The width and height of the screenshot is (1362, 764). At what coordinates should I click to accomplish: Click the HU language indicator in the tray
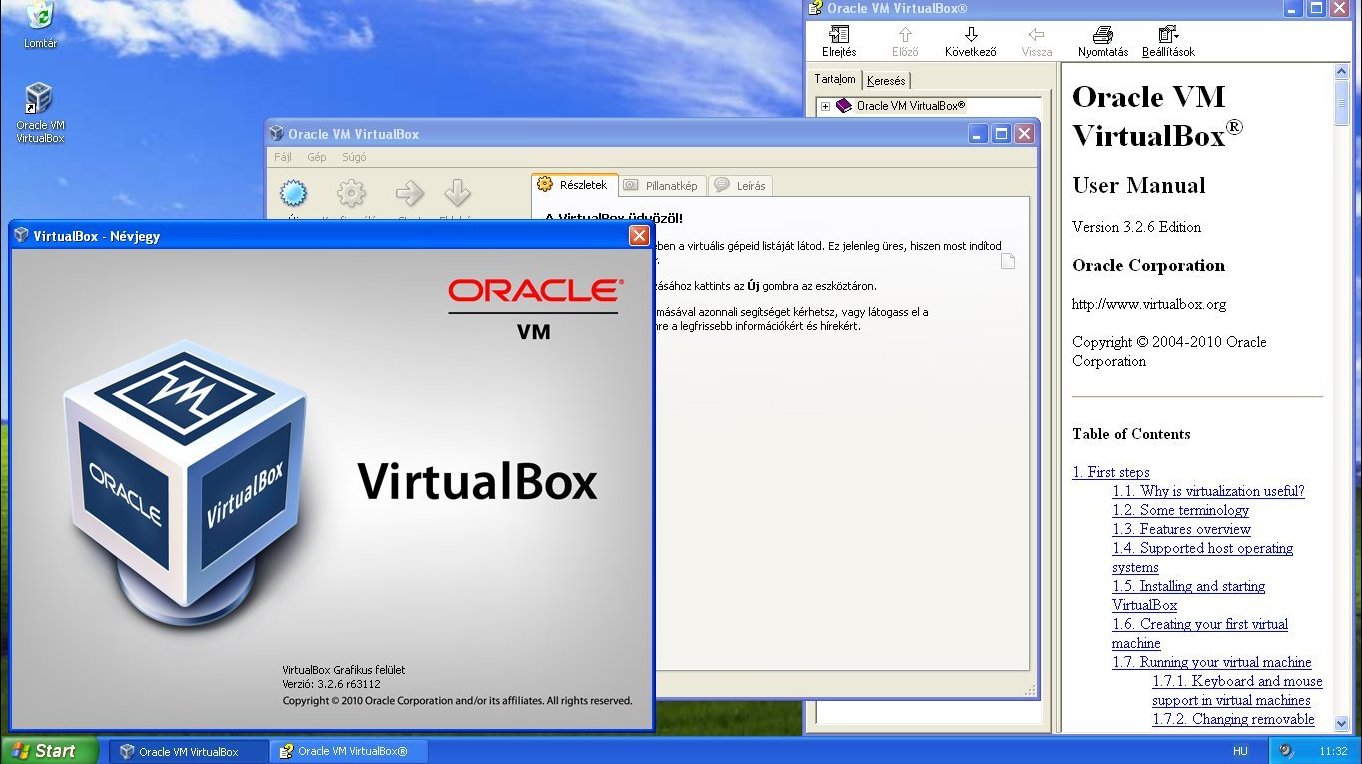coord(1241,750)
